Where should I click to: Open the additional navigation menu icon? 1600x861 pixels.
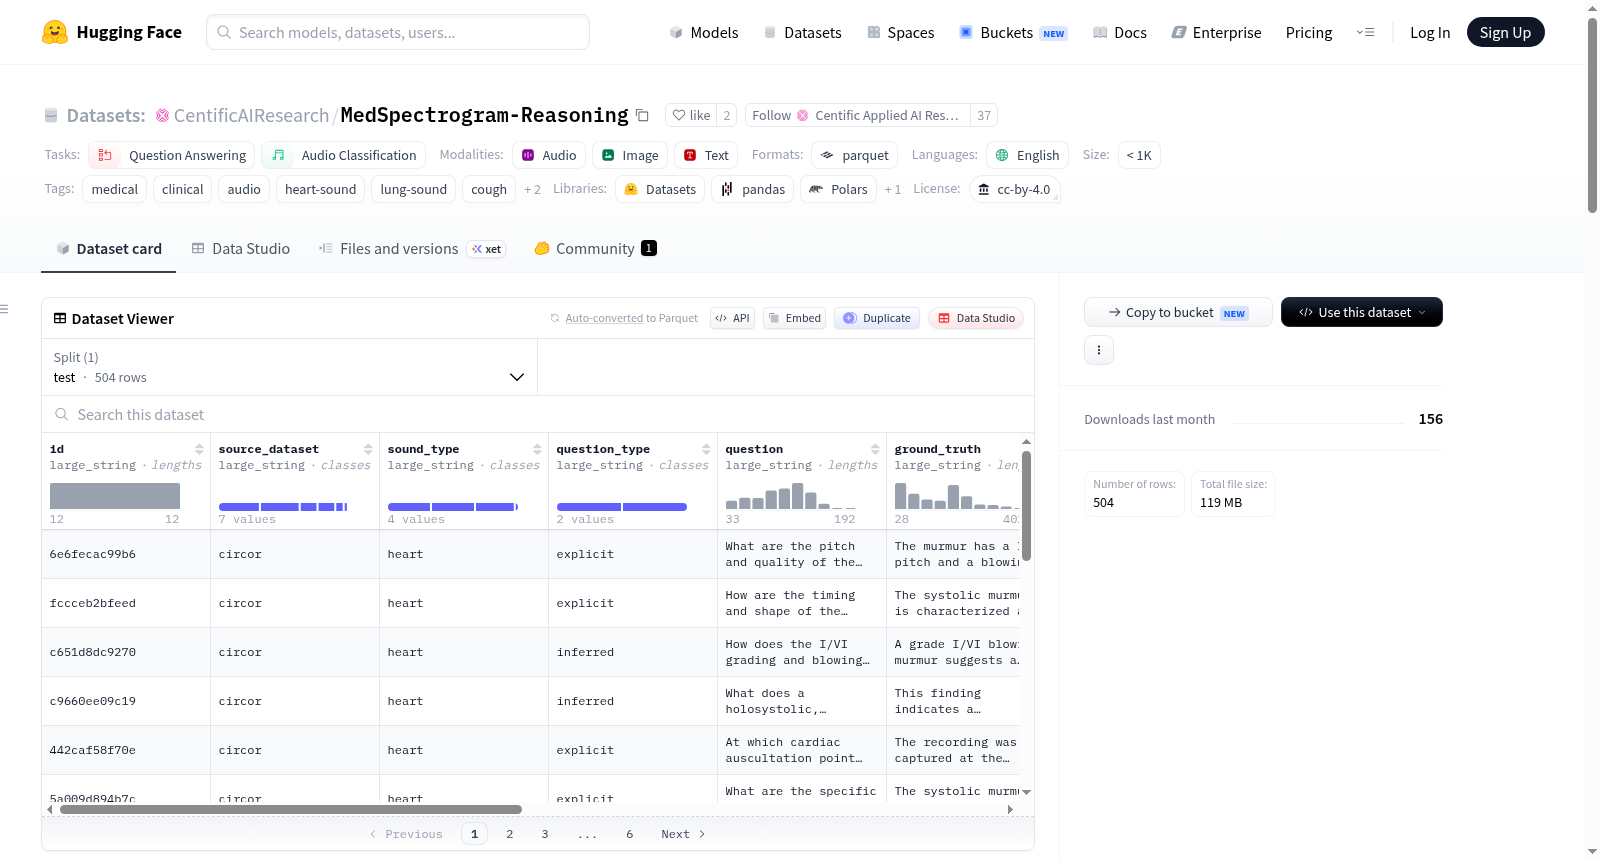click(1365, 33)
